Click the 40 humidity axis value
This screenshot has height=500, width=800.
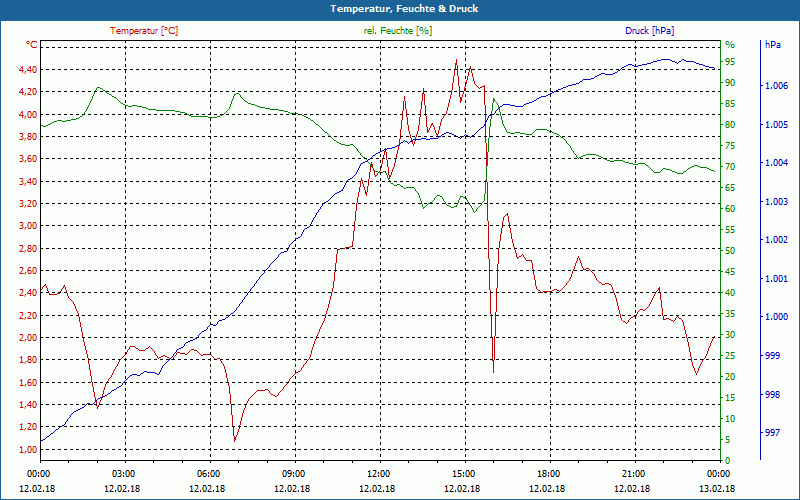(730, 293)
